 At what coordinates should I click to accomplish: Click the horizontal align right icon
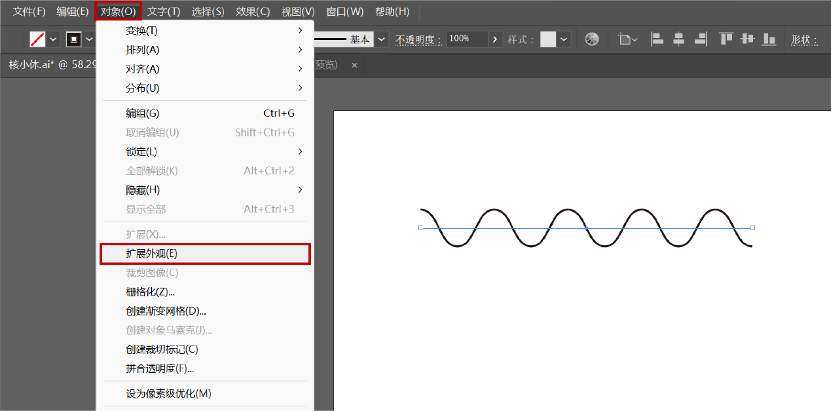coord(700,39)
